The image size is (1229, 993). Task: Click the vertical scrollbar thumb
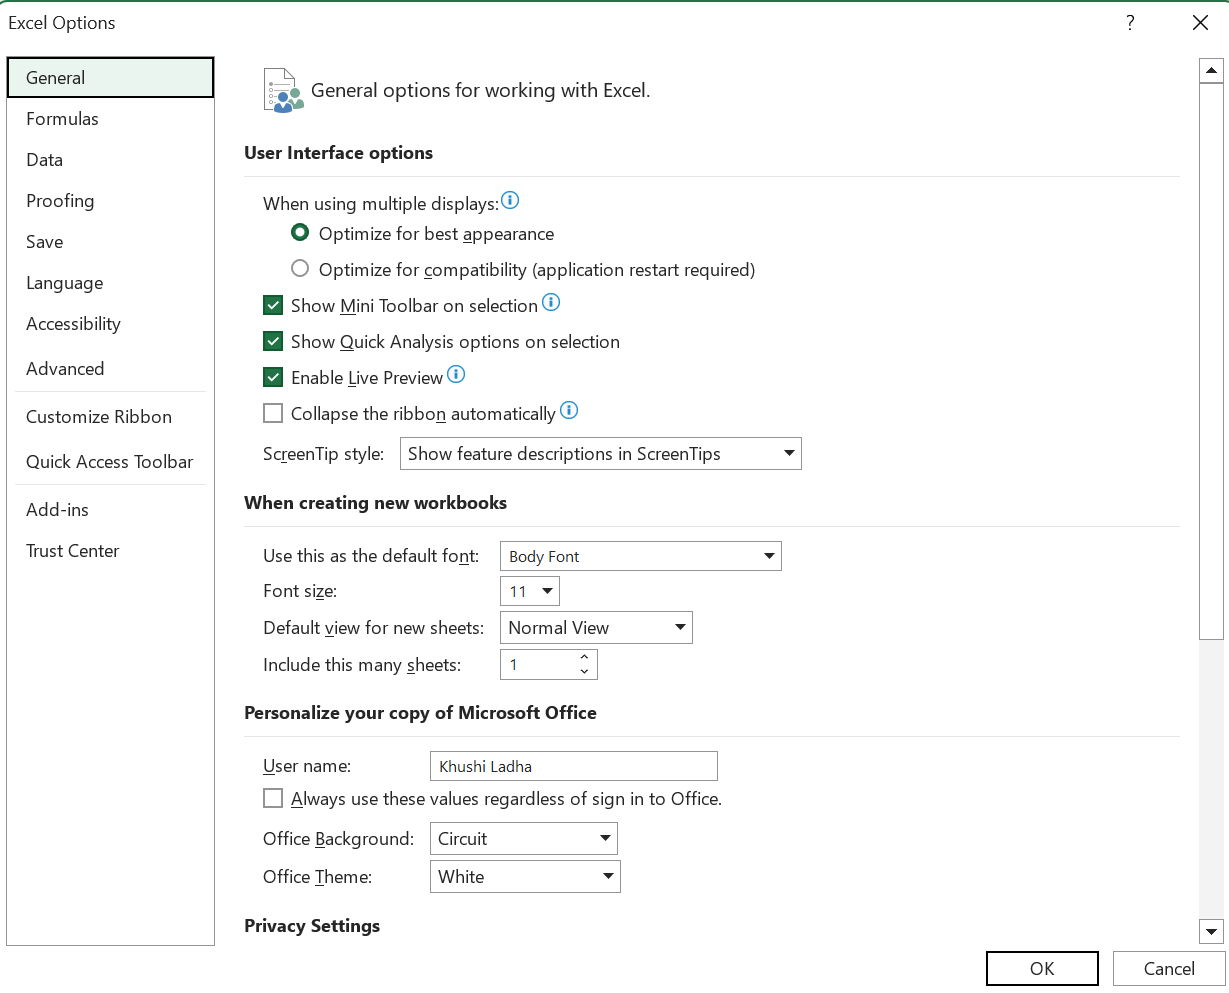coord(1211,360)
